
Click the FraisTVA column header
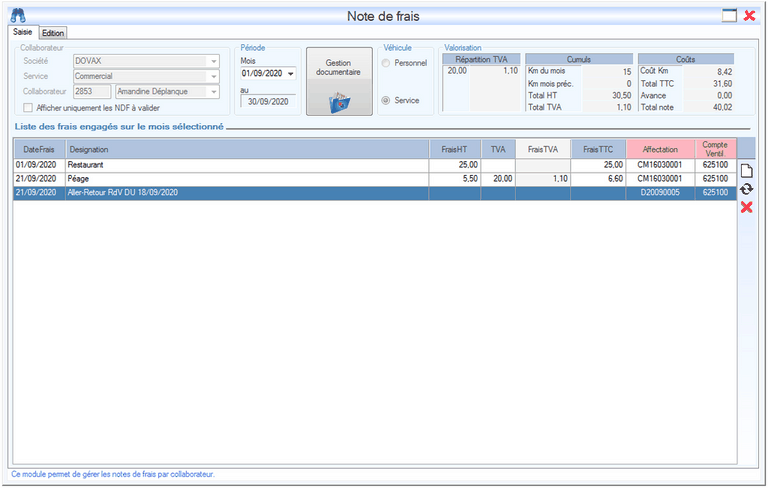pyautogui.click(x=543, y=149)
